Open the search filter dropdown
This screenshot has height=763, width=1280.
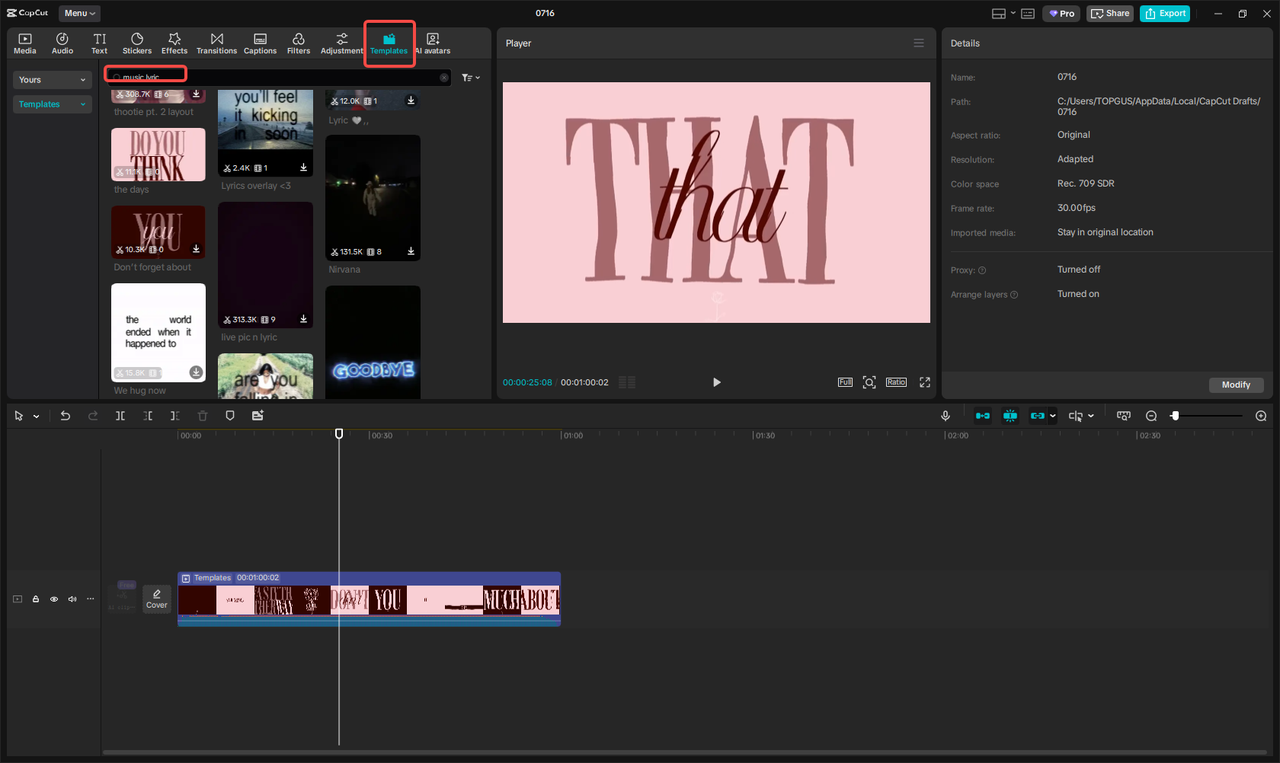[470, 77]
